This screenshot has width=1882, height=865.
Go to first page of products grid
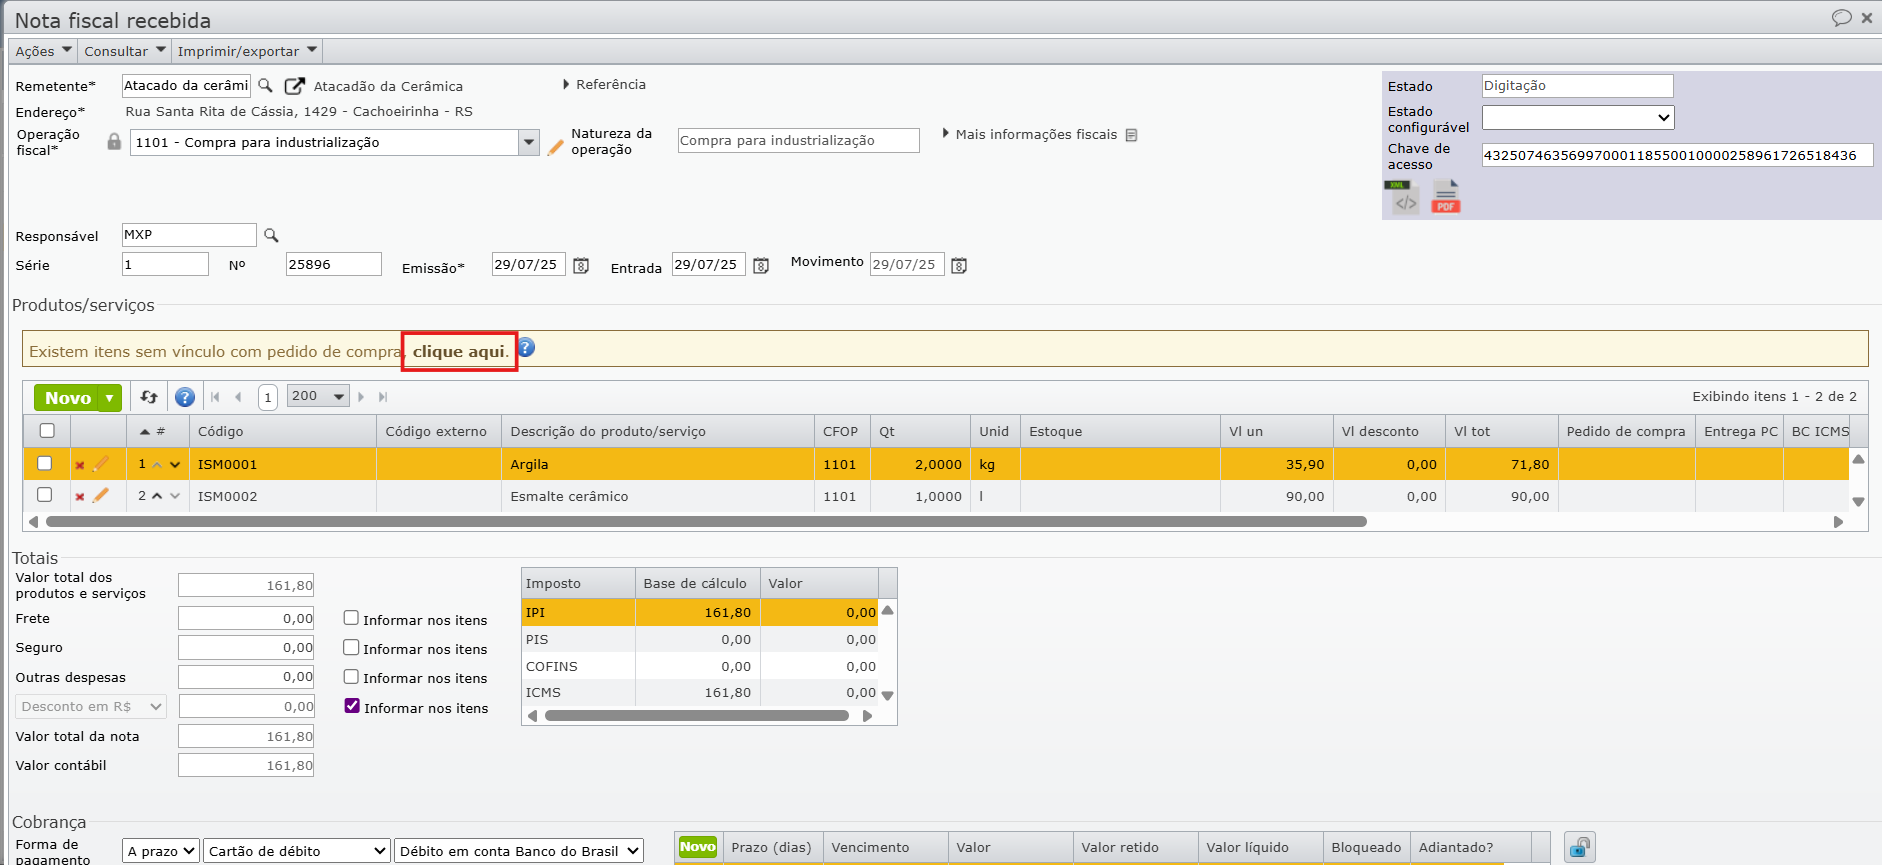(x=215, y=397)
